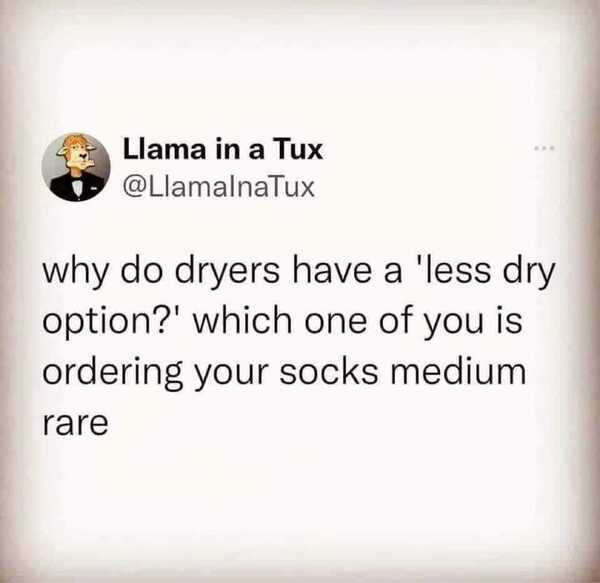Screen dimensions: 600x583
Task: Click the word 'socks' in the tweet
Action: tap(328, 373)
